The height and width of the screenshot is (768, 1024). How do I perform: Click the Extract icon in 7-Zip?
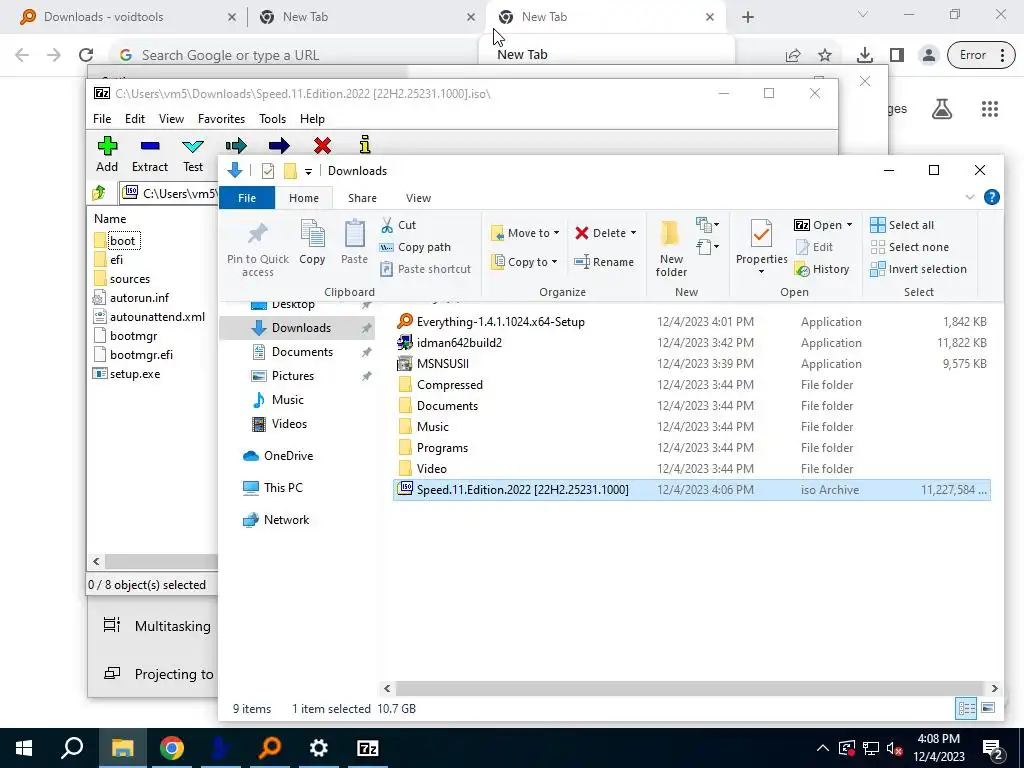pyautogui.click(x=150, y=146)
